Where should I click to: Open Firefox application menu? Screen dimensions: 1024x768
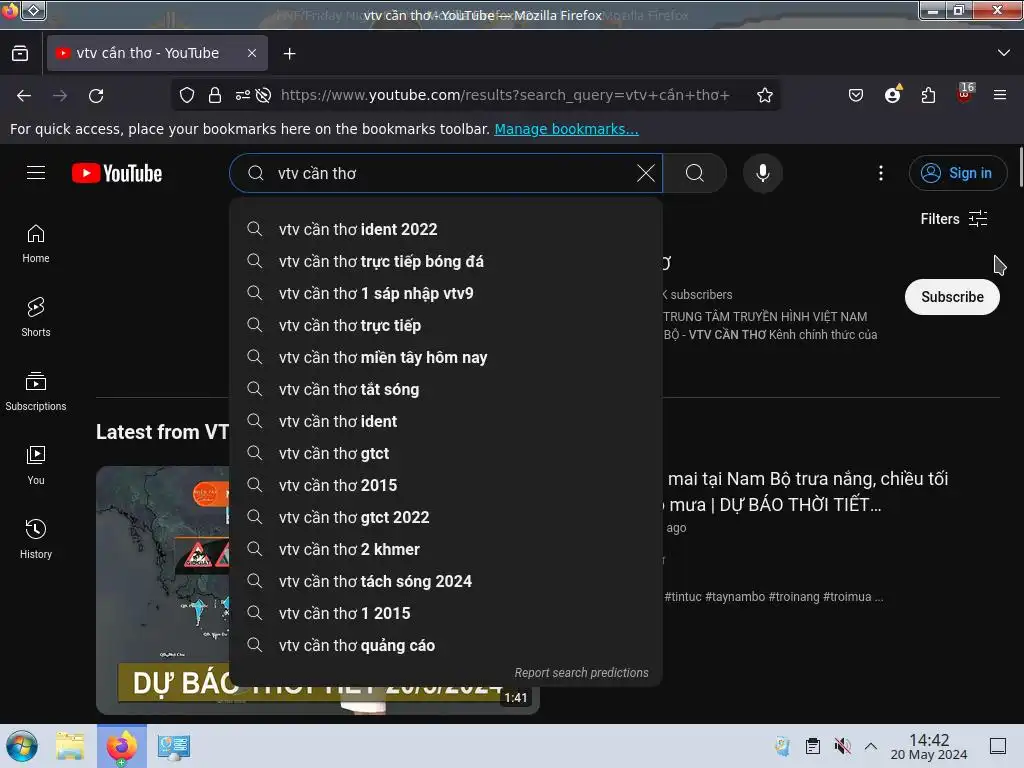point(999,95)
